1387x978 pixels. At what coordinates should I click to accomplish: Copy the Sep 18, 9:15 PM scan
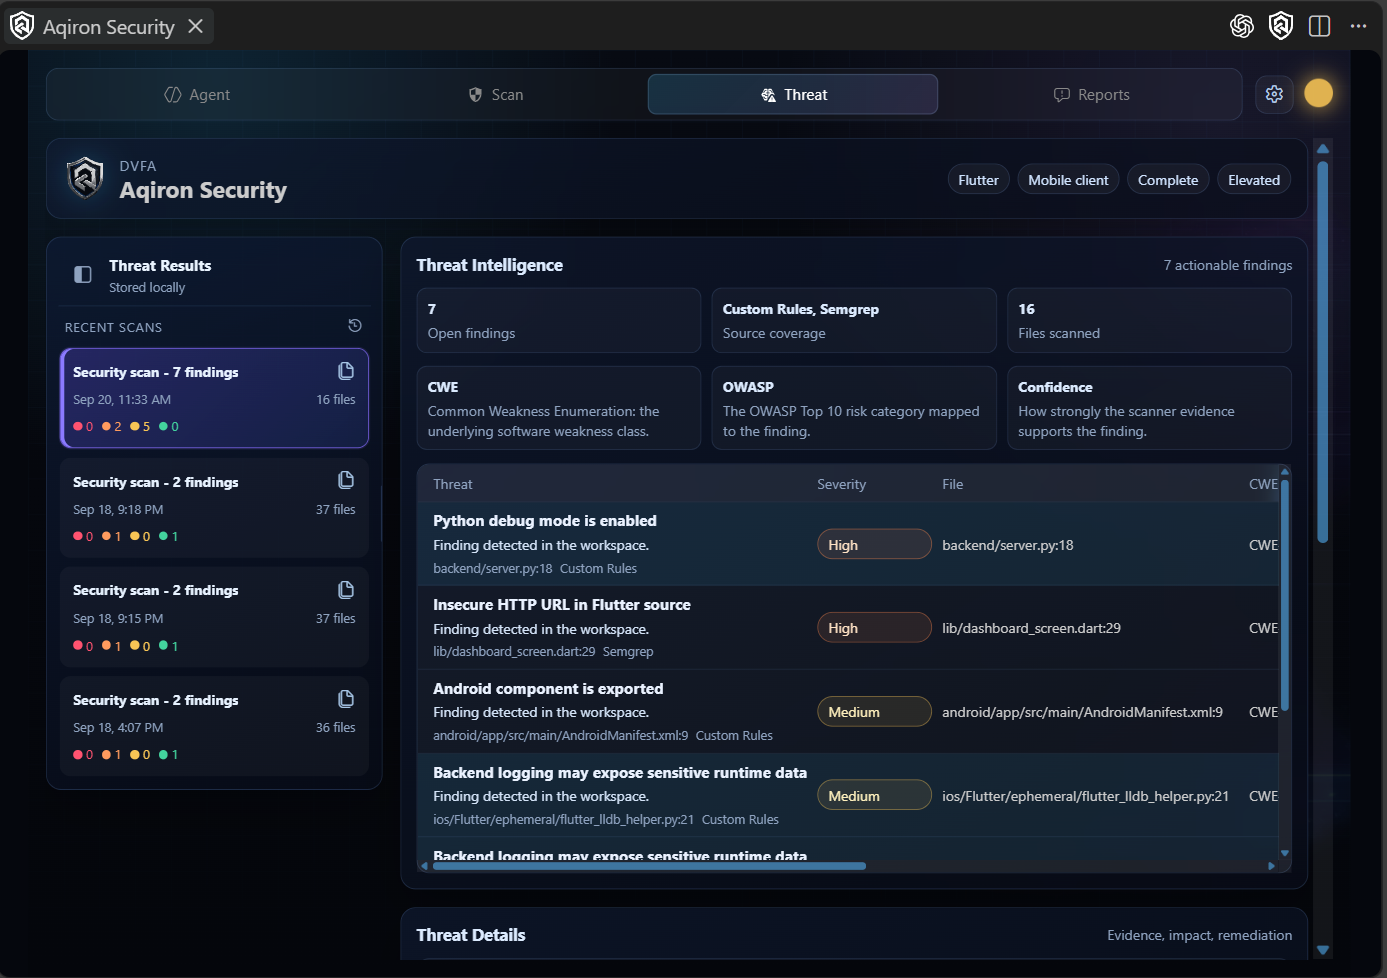point(346,590)
